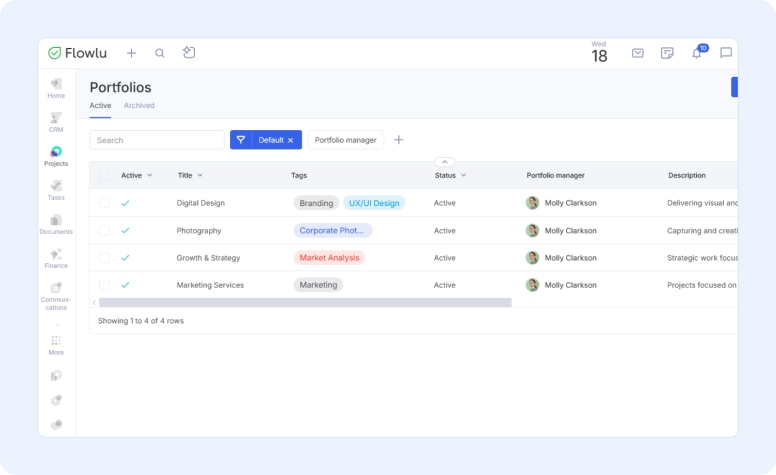Screen dimensions: 776x475
Task: Go to Tasks in left sidebar
Action: pyautogui.click(x=56, y=188)
